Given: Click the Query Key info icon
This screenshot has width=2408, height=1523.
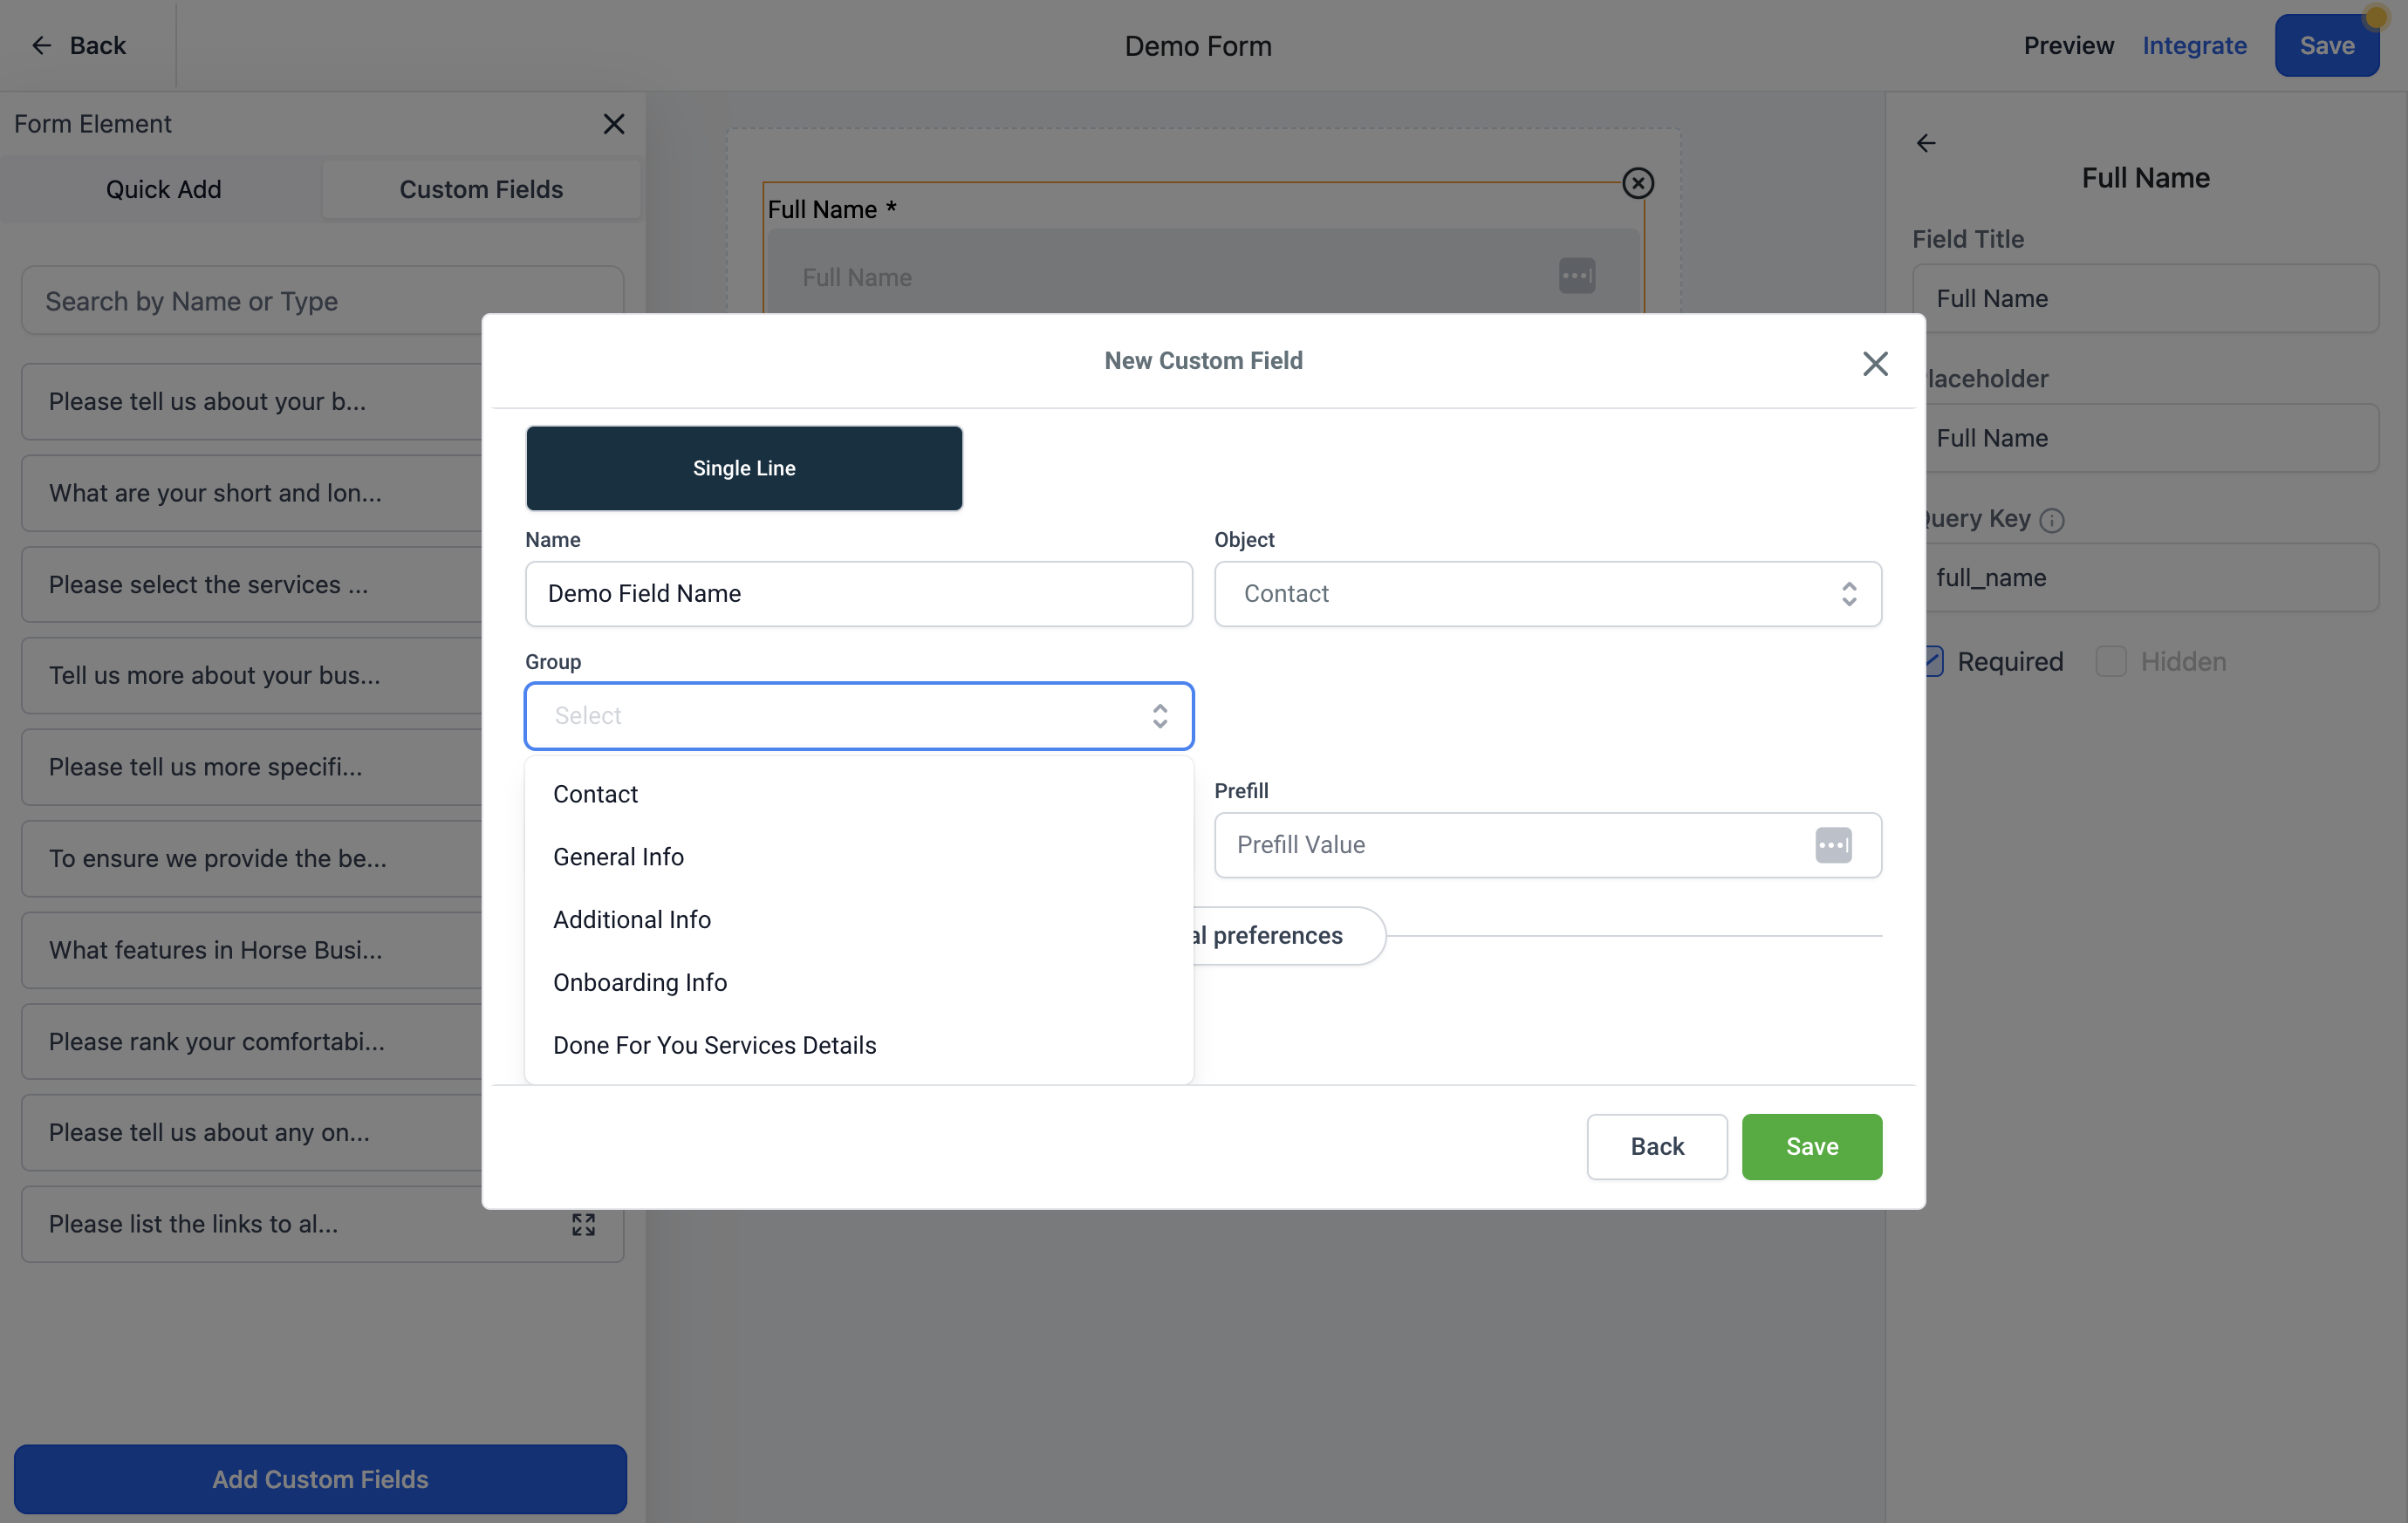Looking at the screenshot, I should [2052, 520].
